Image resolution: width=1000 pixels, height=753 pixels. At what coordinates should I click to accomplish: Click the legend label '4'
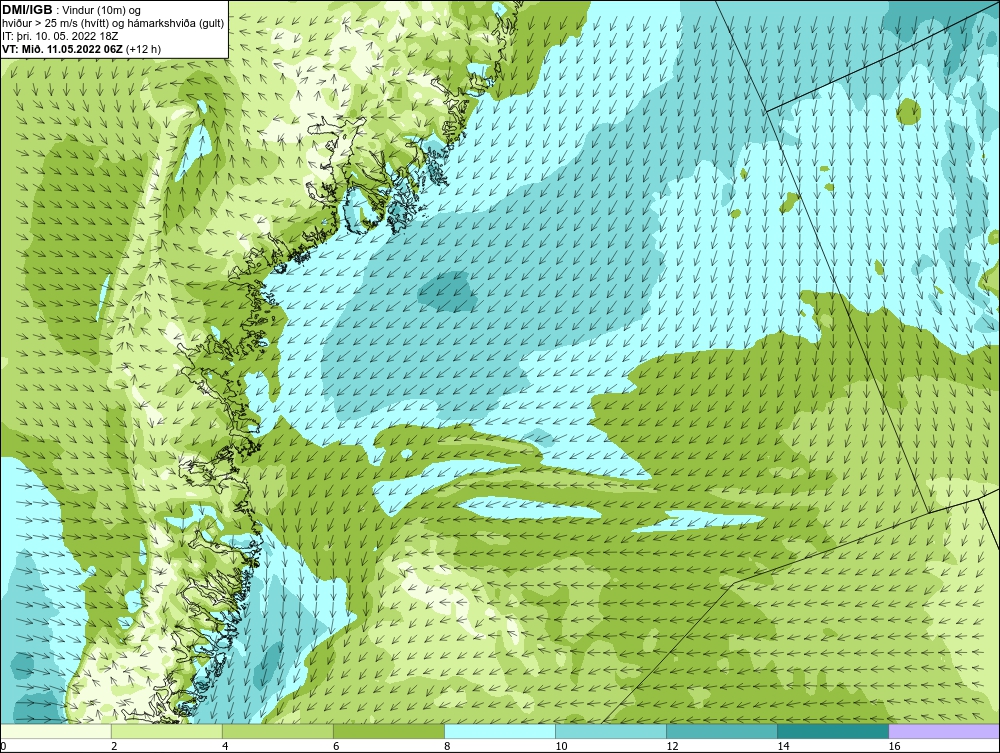(225, 746)
